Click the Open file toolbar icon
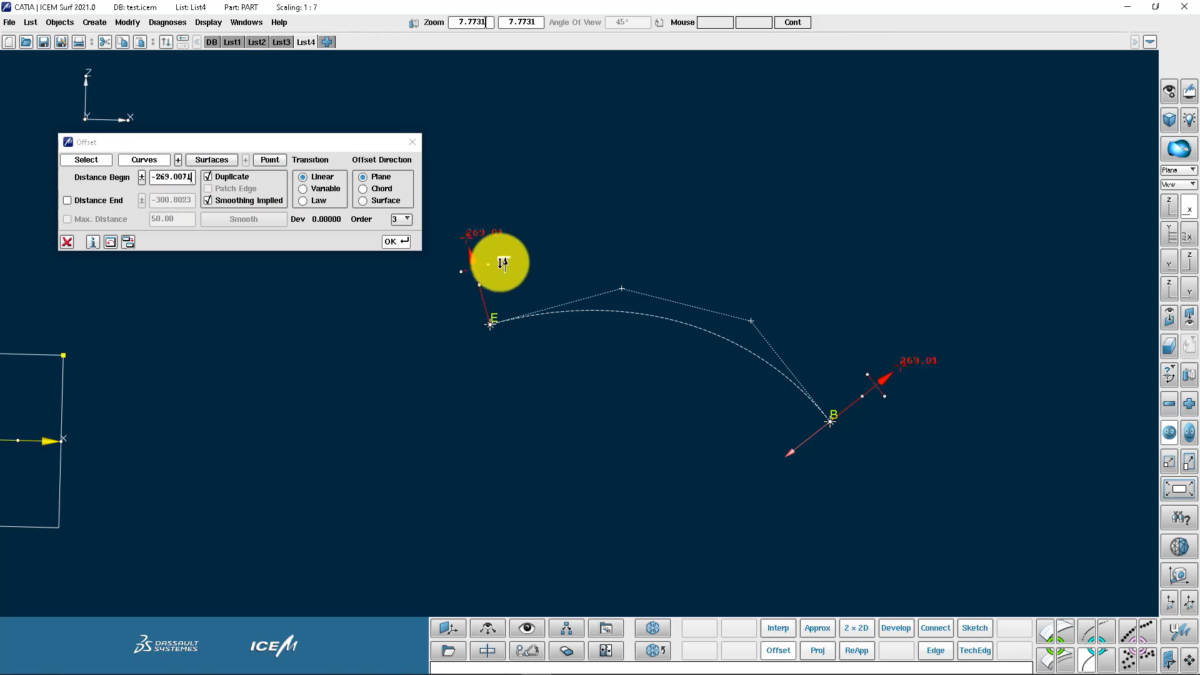The width and height of the screenshot is (1200, 675). (x=26, y=42)
